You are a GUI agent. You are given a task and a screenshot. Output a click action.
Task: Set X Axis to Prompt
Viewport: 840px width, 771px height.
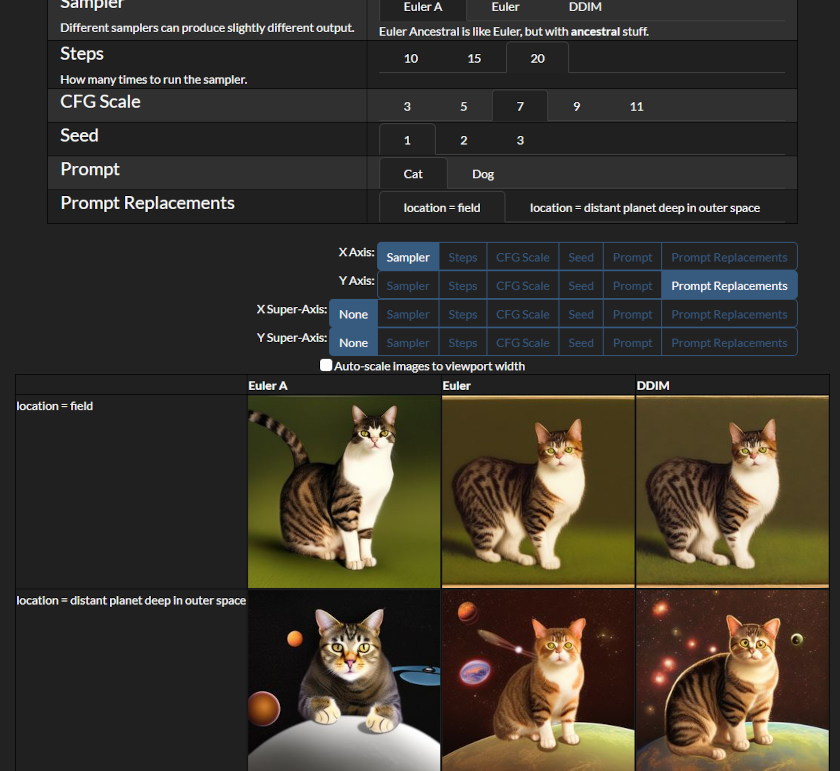[x=633, y=257]
